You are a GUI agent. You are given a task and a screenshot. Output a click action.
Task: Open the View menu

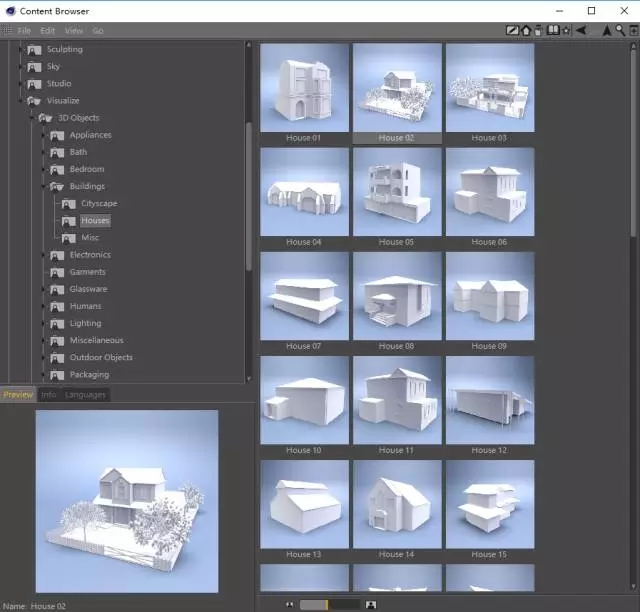coord(74,31)
